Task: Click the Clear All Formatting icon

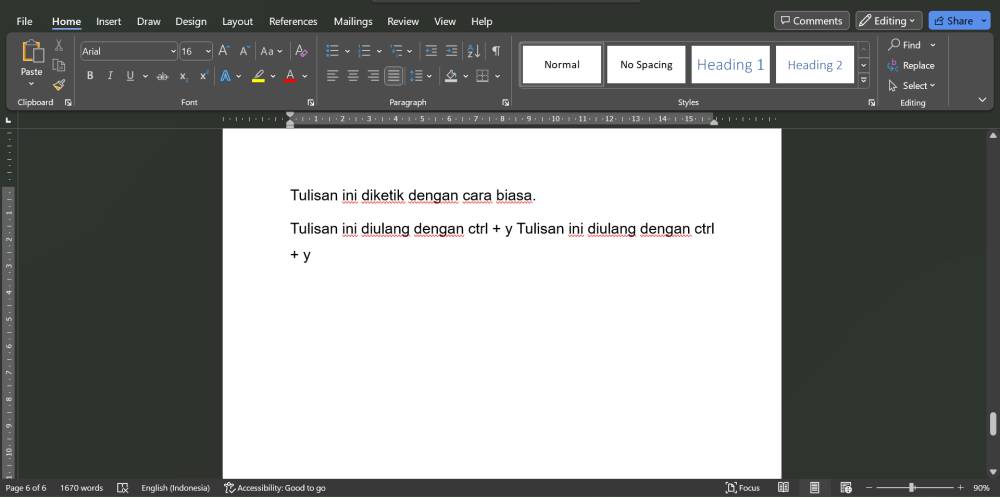Action: (x=302, y=51)
